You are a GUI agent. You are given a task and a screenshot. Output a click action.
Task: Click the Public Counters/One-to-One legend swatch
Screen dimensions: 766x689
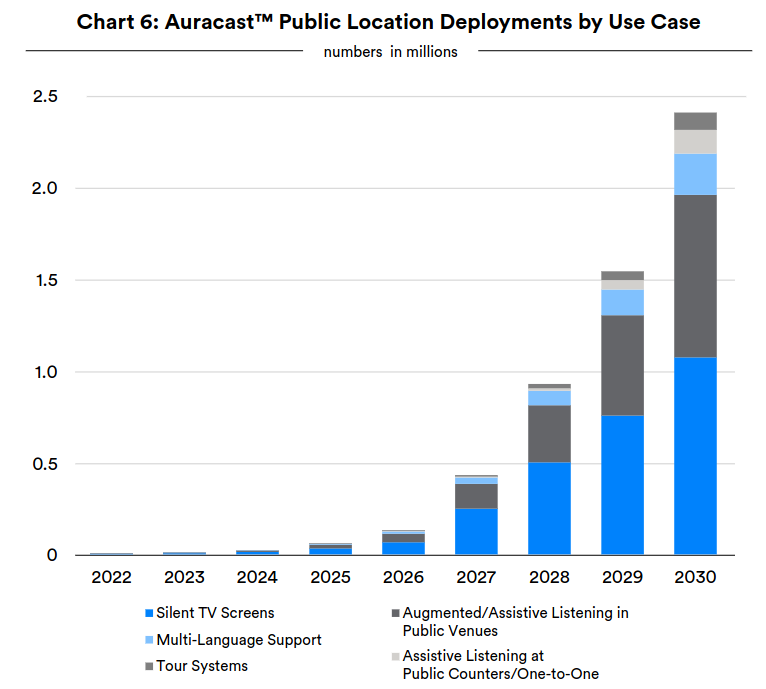[394, 657]
